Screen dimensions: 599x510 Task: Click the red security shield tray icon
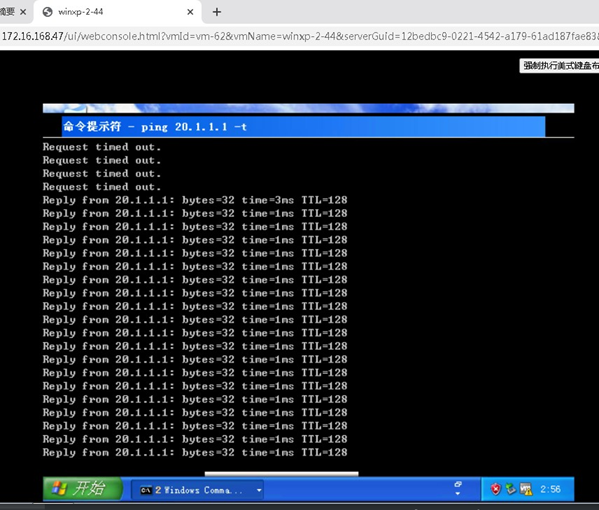click(x=495, y=489)
